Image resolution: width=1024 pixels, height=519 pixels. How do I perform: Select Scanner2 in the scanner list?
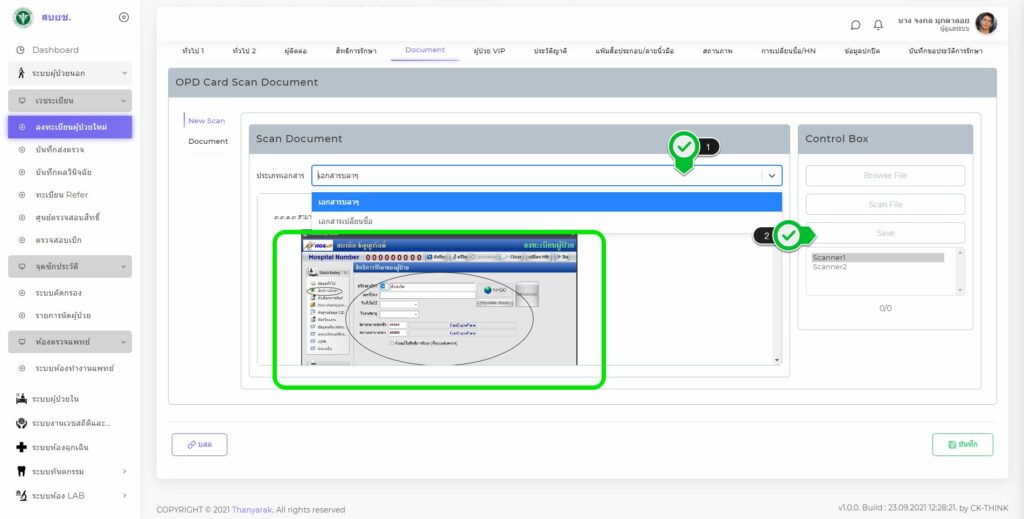point(830,267)
